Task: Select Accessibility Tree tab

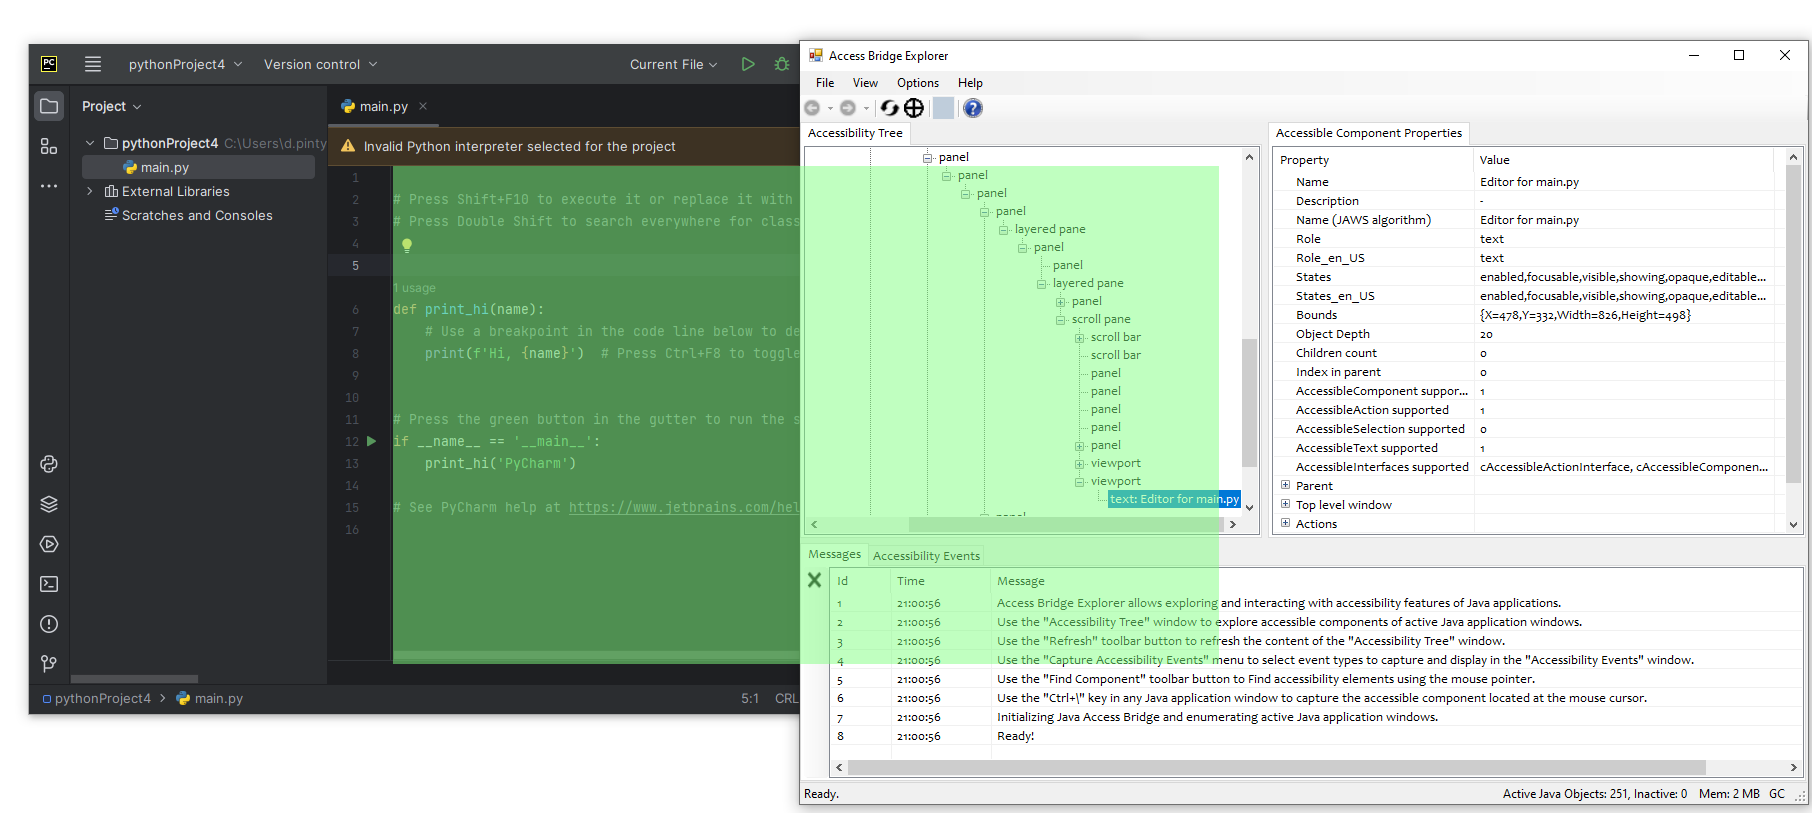Action: (855, 133)
